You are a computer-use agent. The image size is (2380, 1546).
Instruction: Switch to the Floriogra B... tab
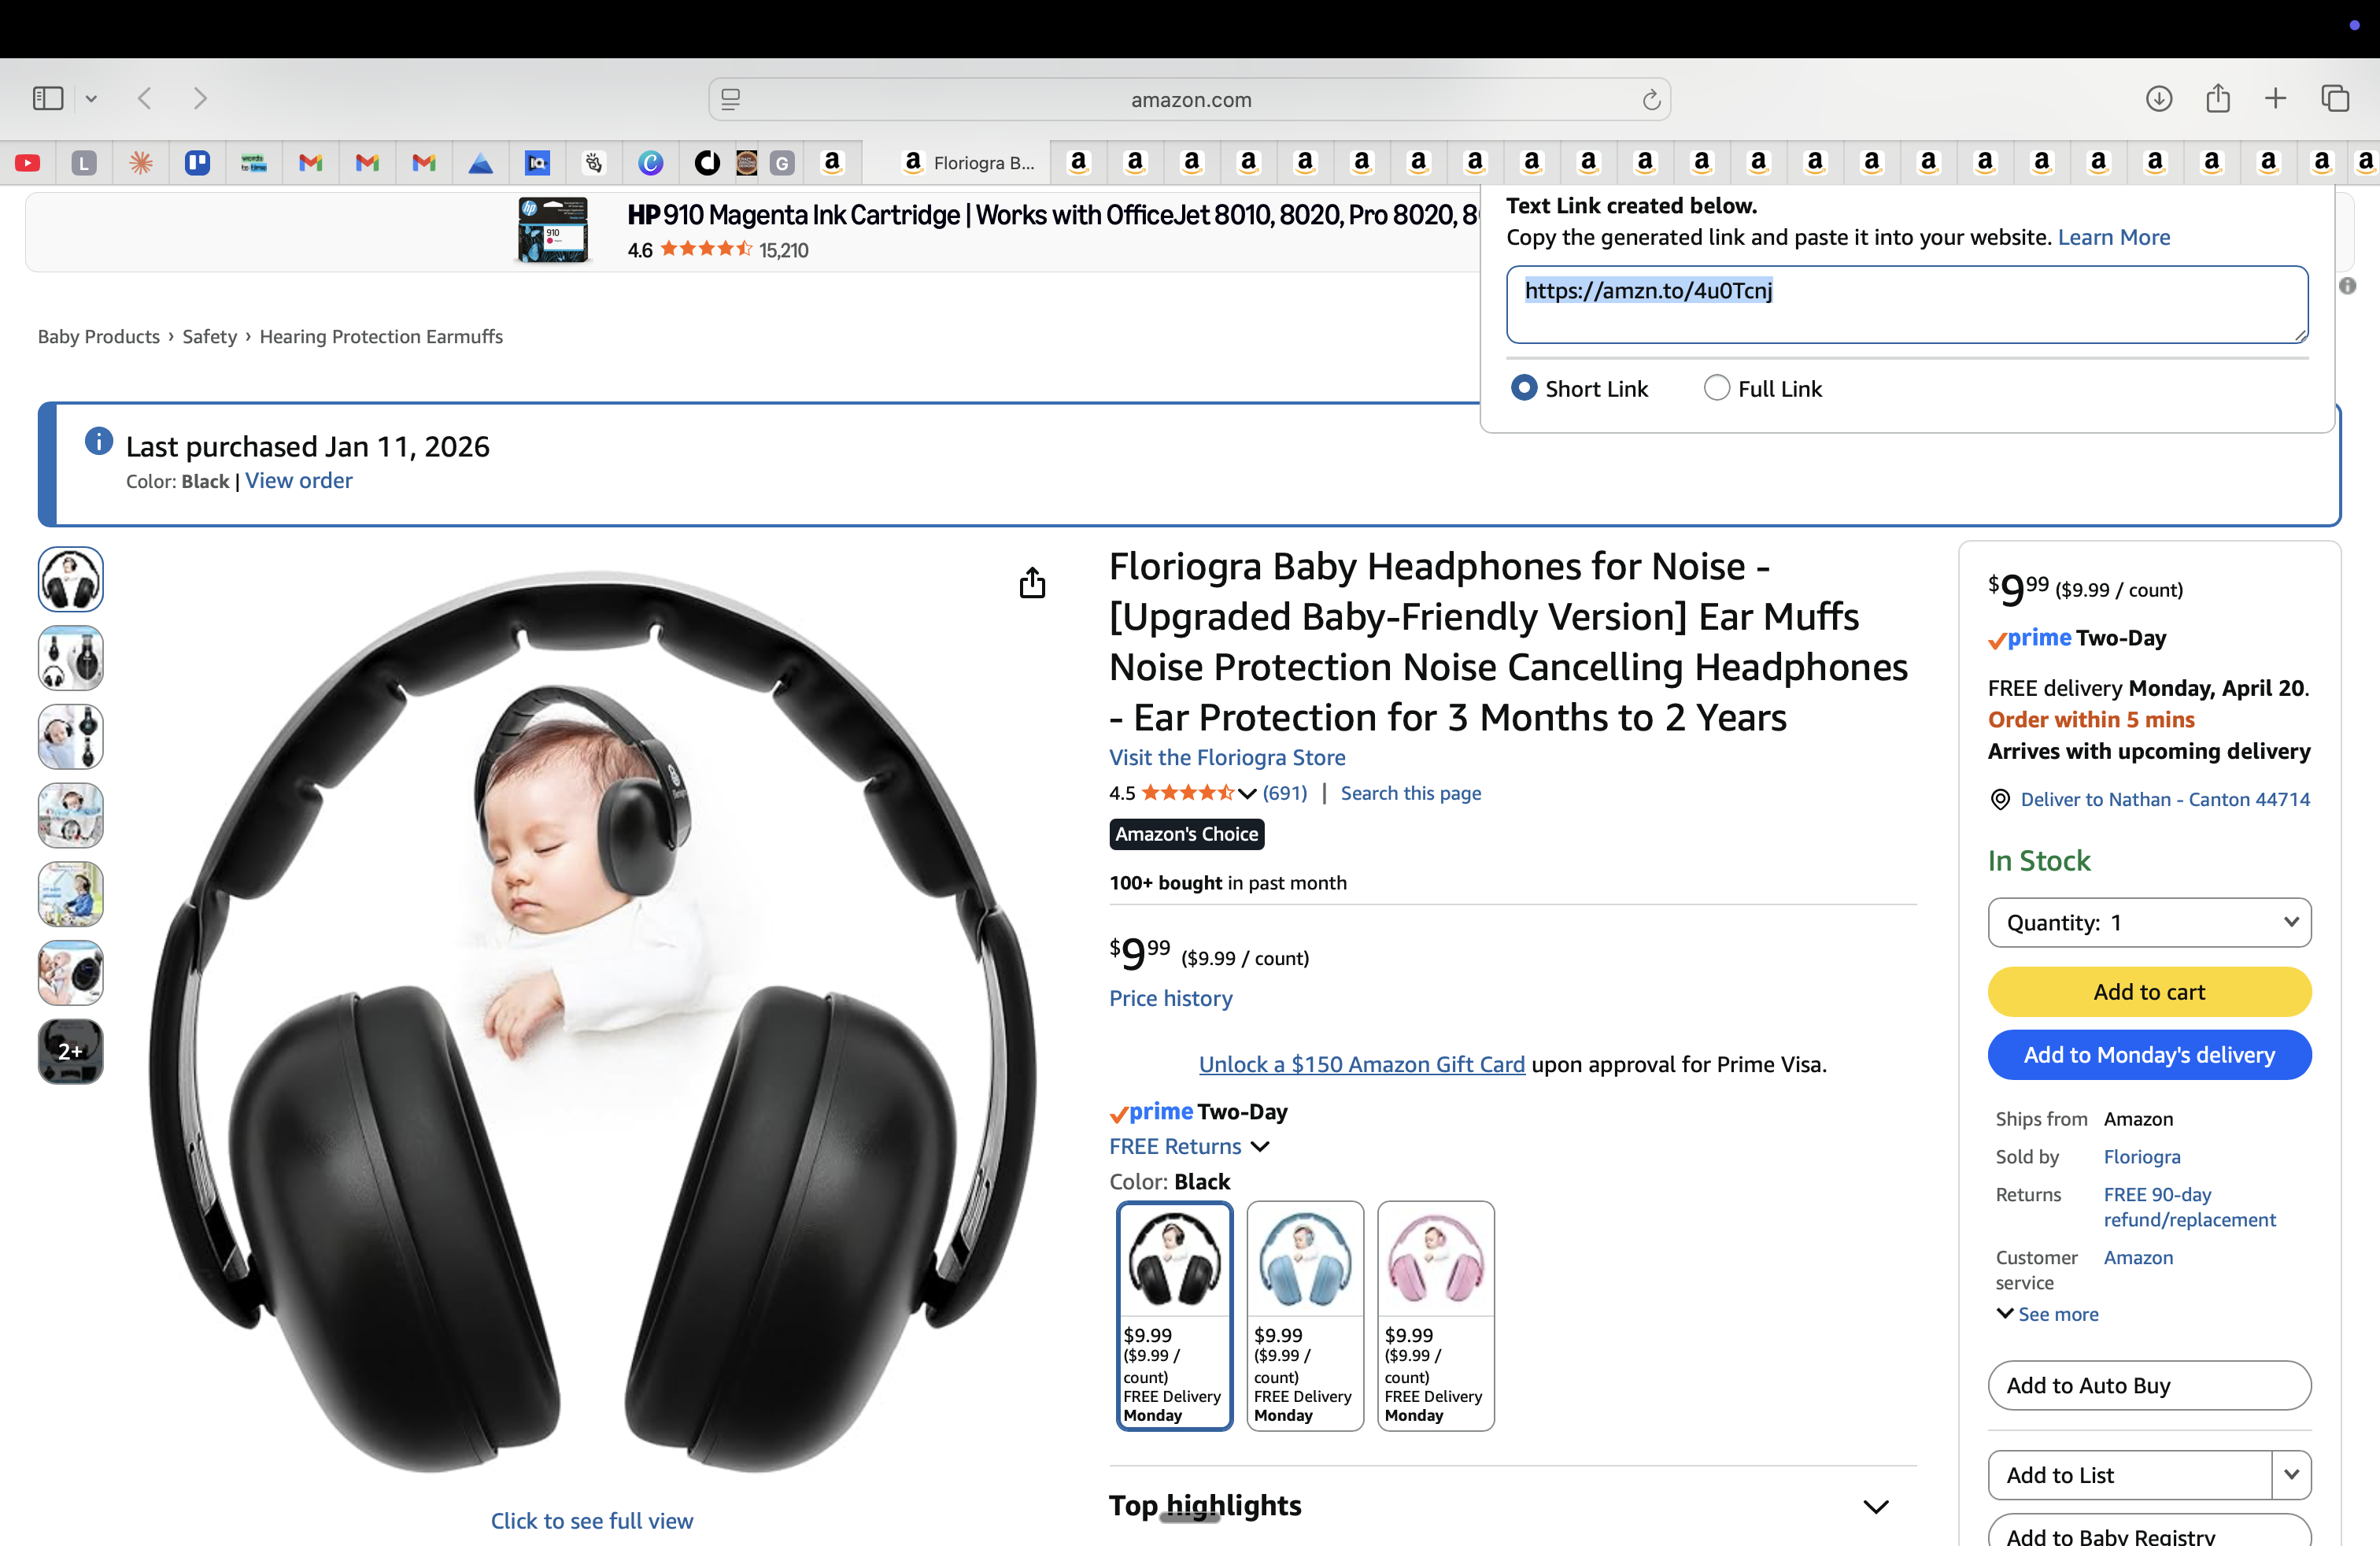pos(956,162)
